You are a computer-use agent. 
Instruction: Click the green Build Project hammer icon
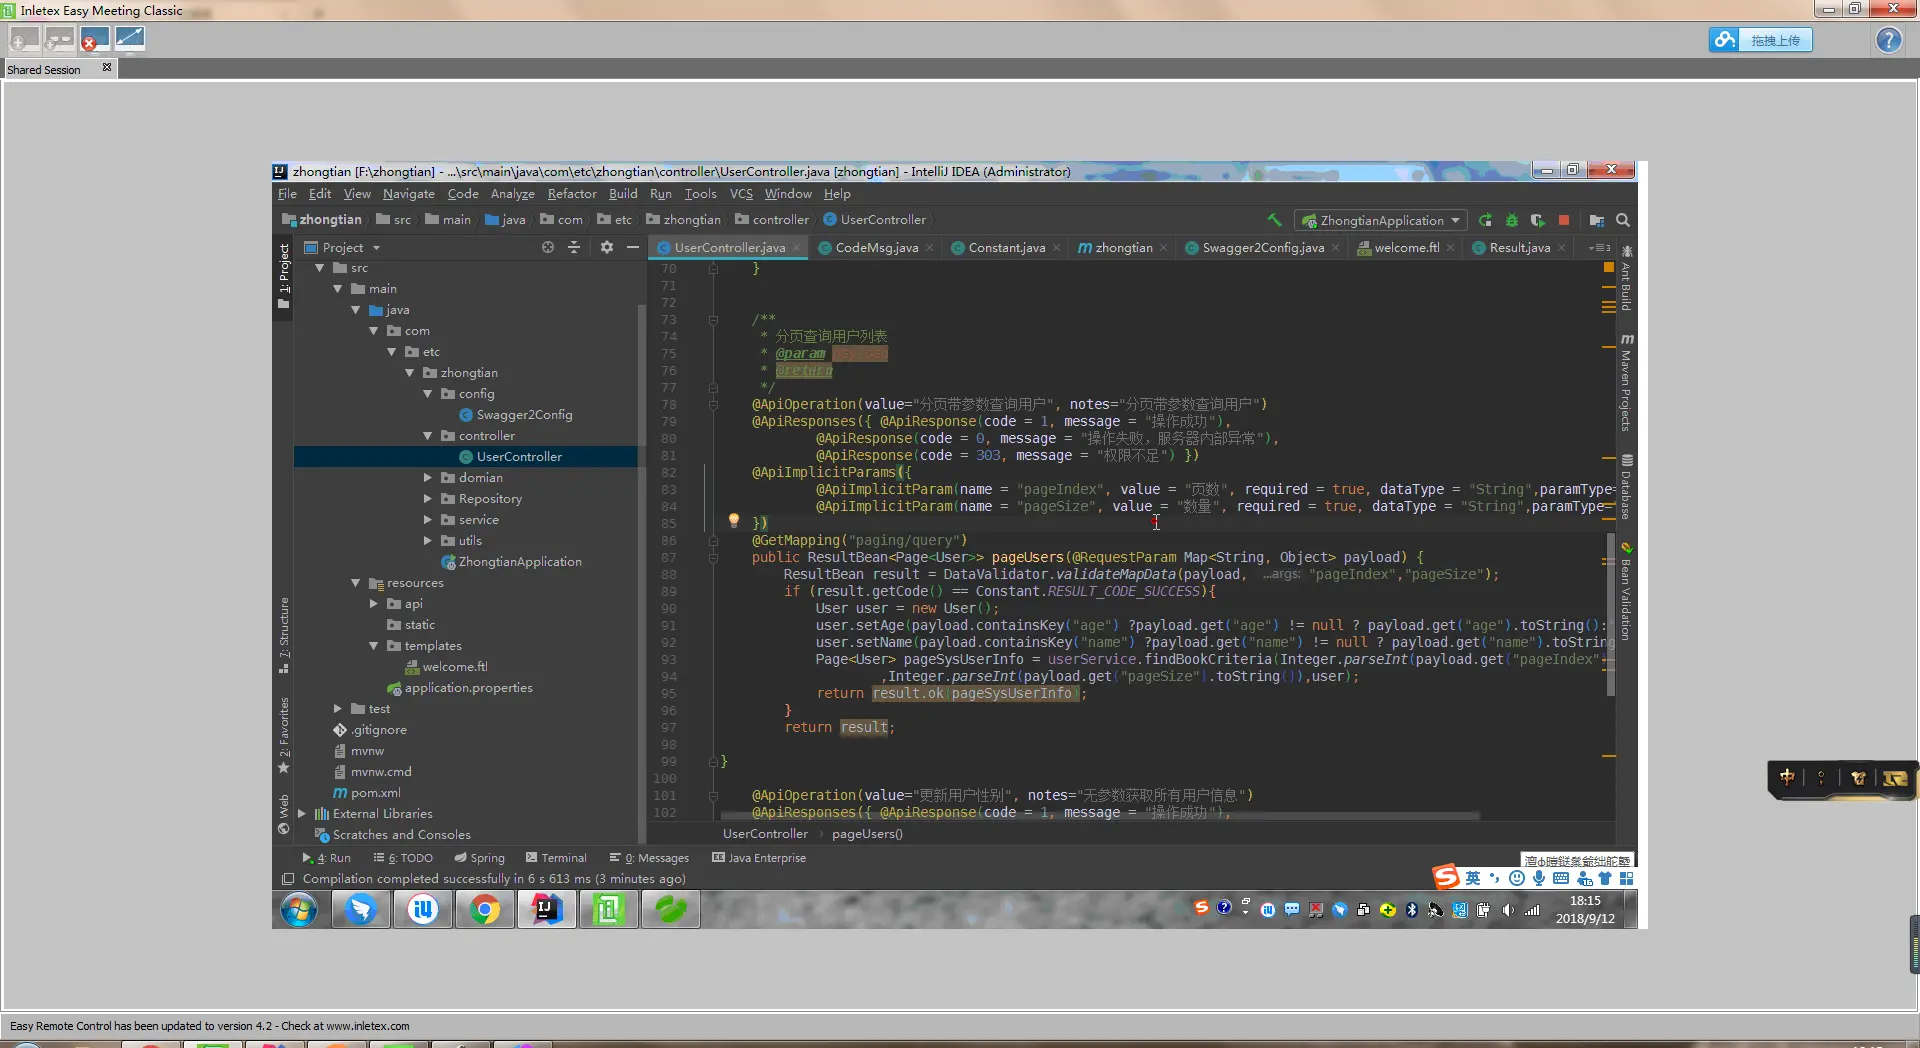pos(1274,220)
